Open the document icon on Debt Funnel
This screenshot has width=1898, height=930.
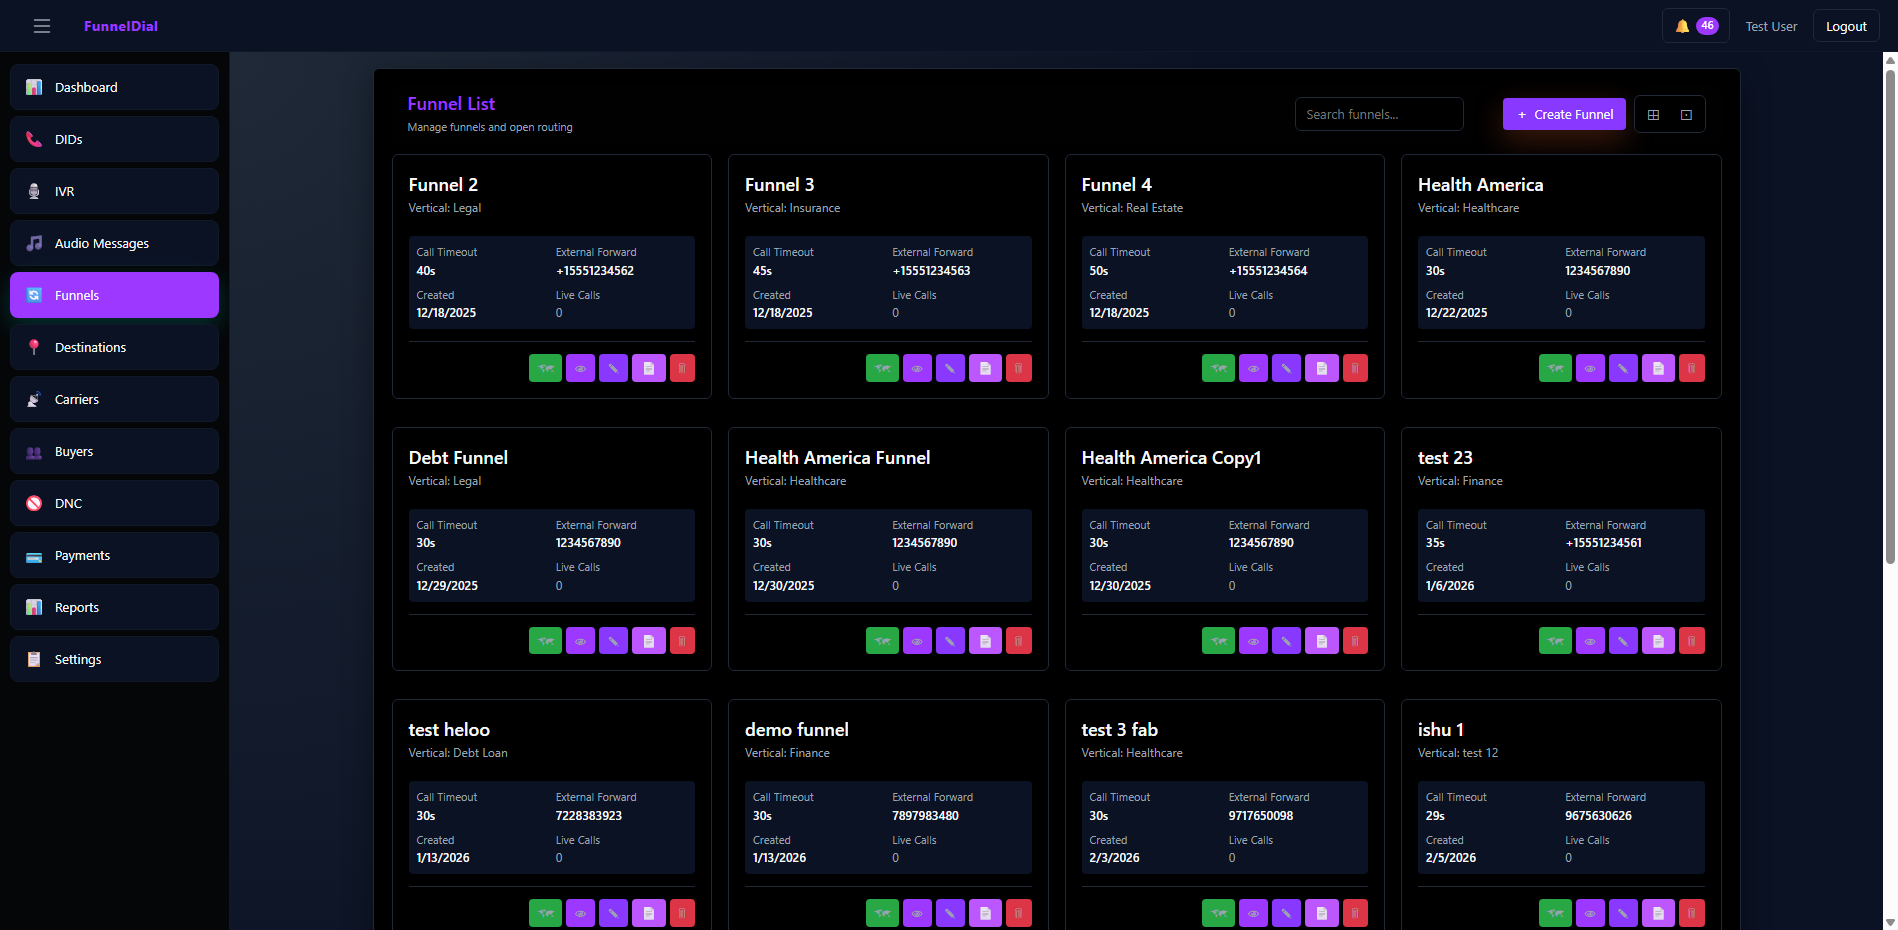pos(648,641)
